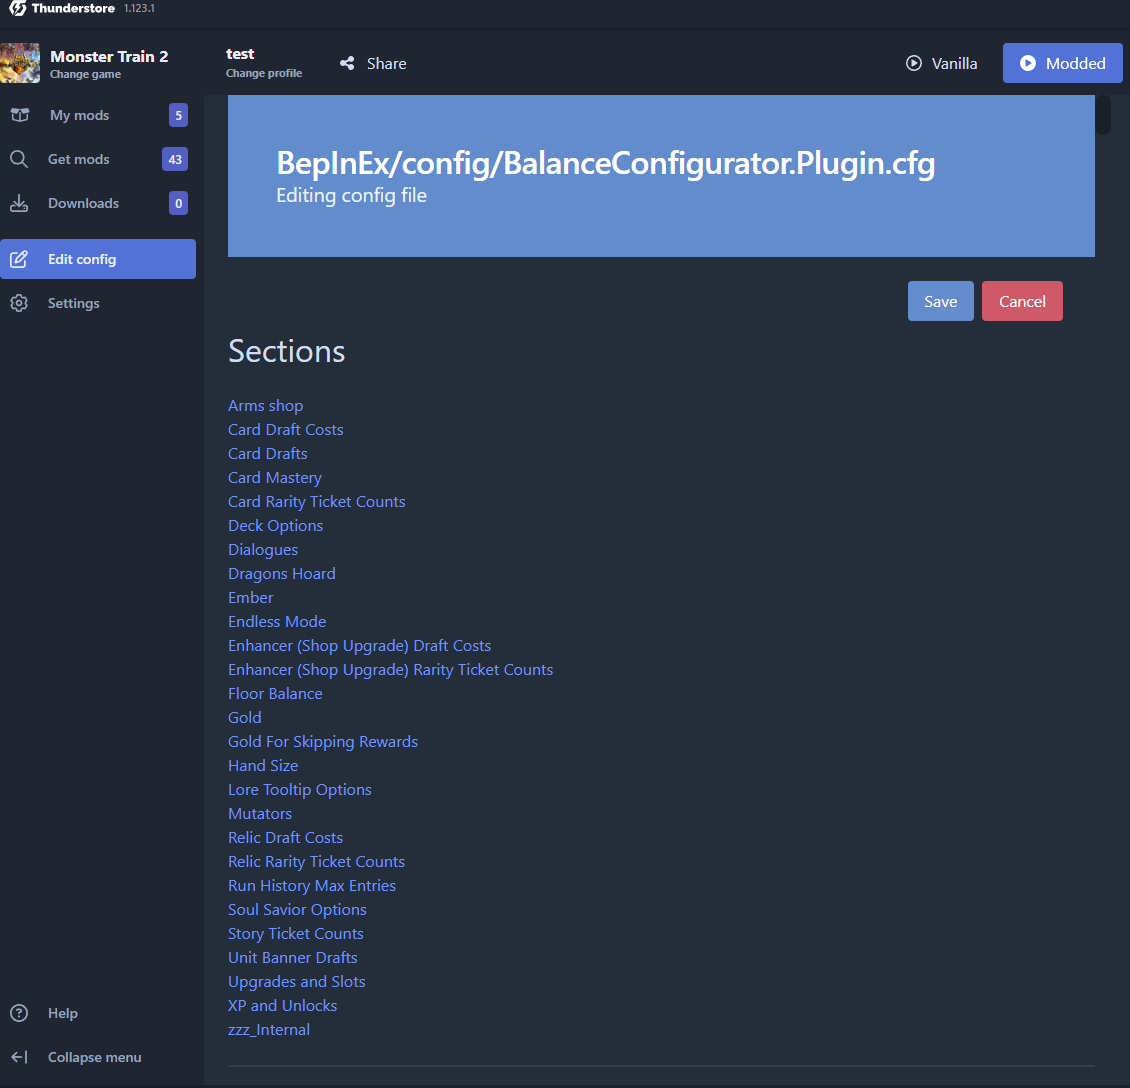Open Downloads menu item
1130x1088 pixels.
(x=98, y=203)
